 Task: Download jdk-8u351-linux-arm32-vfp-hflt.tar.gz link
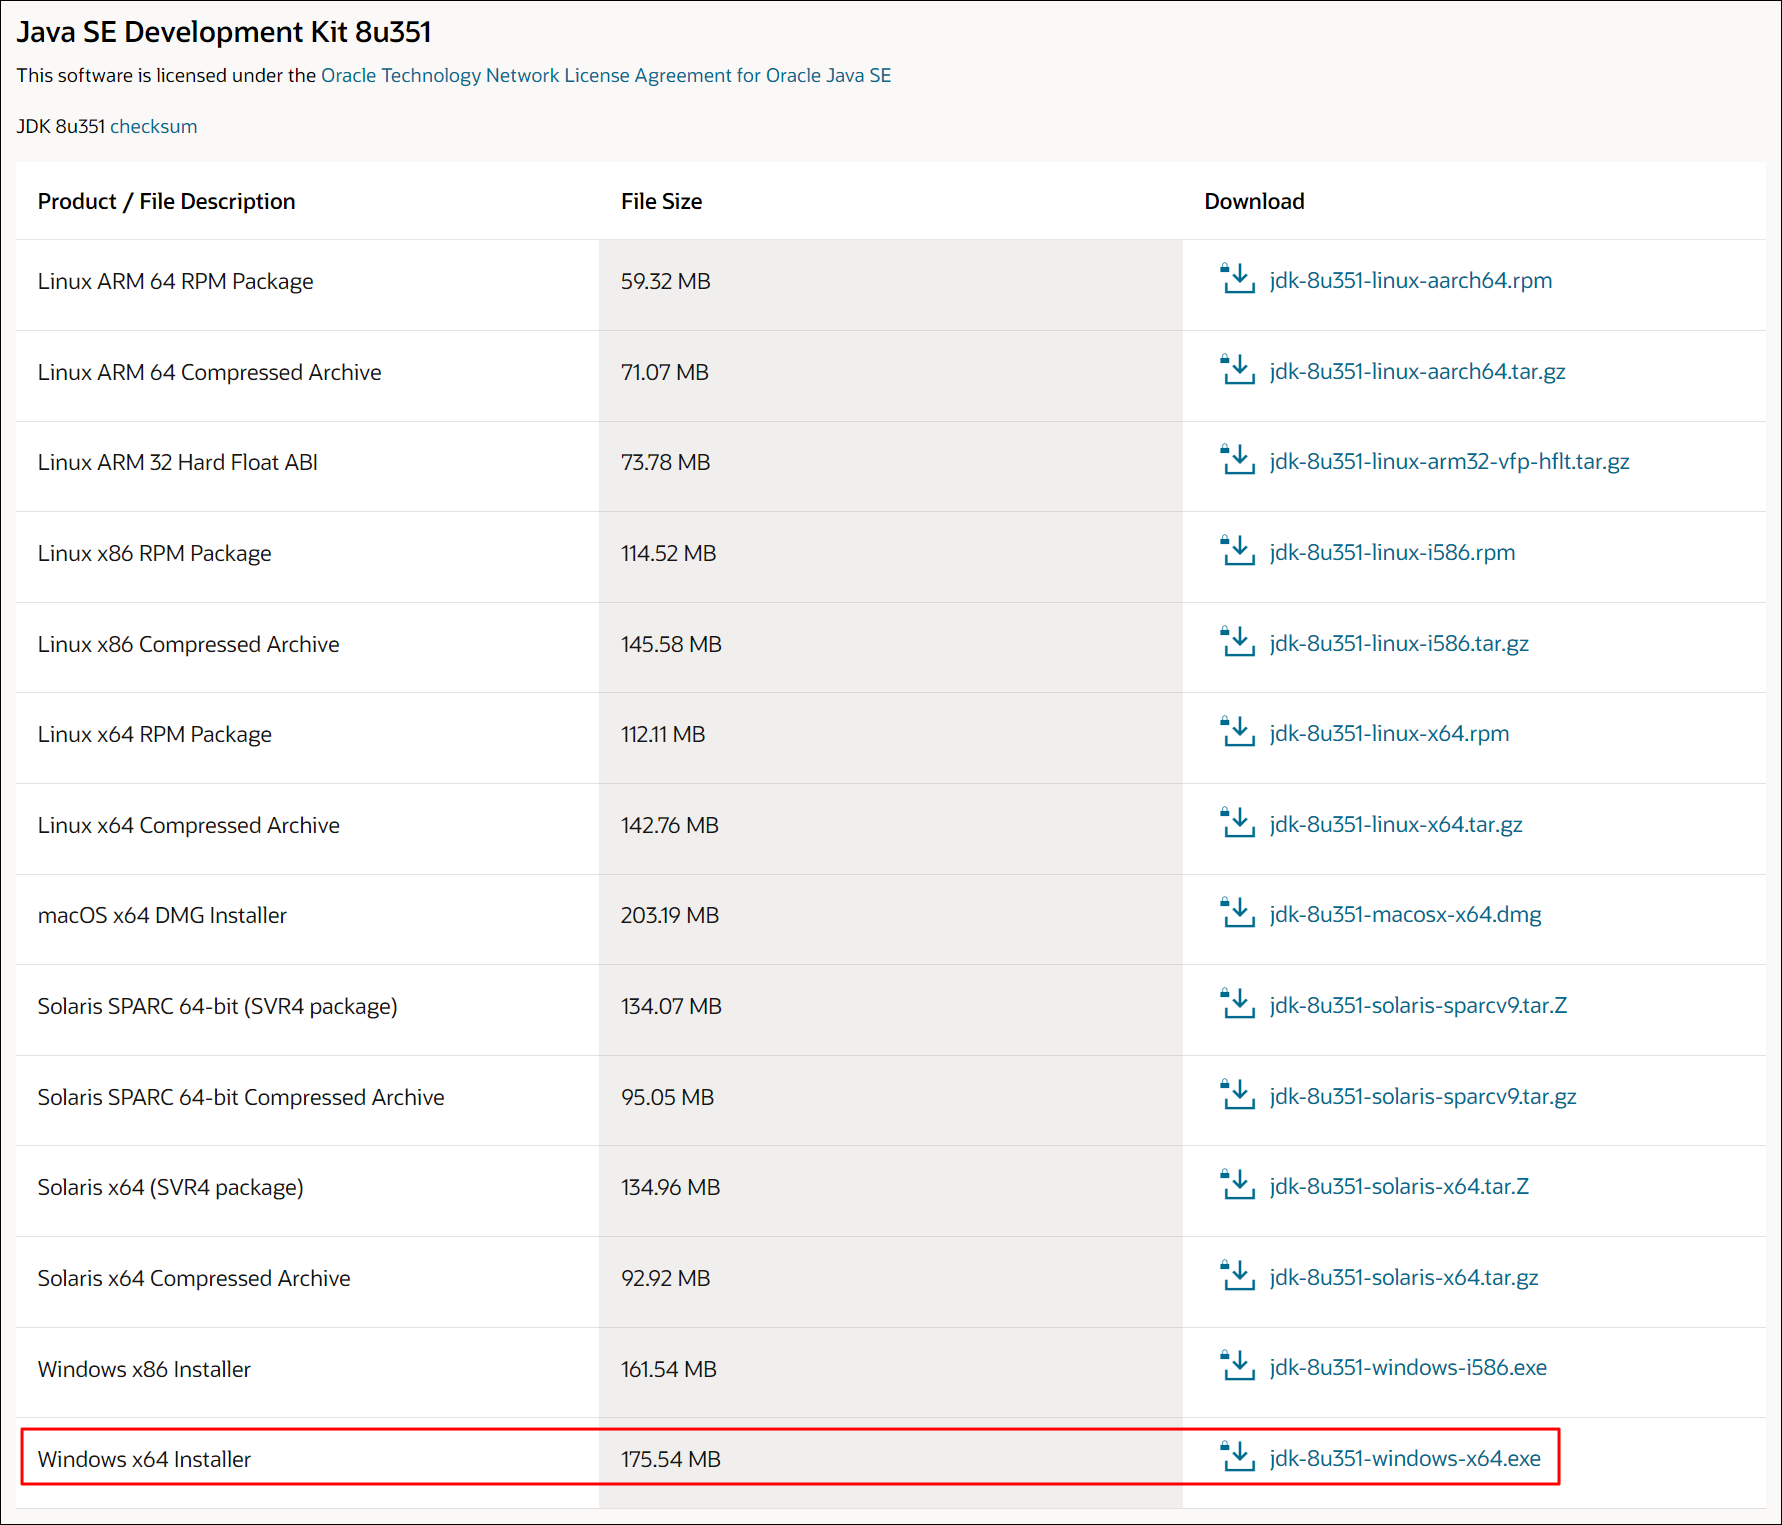click(x=1448, y=461)
